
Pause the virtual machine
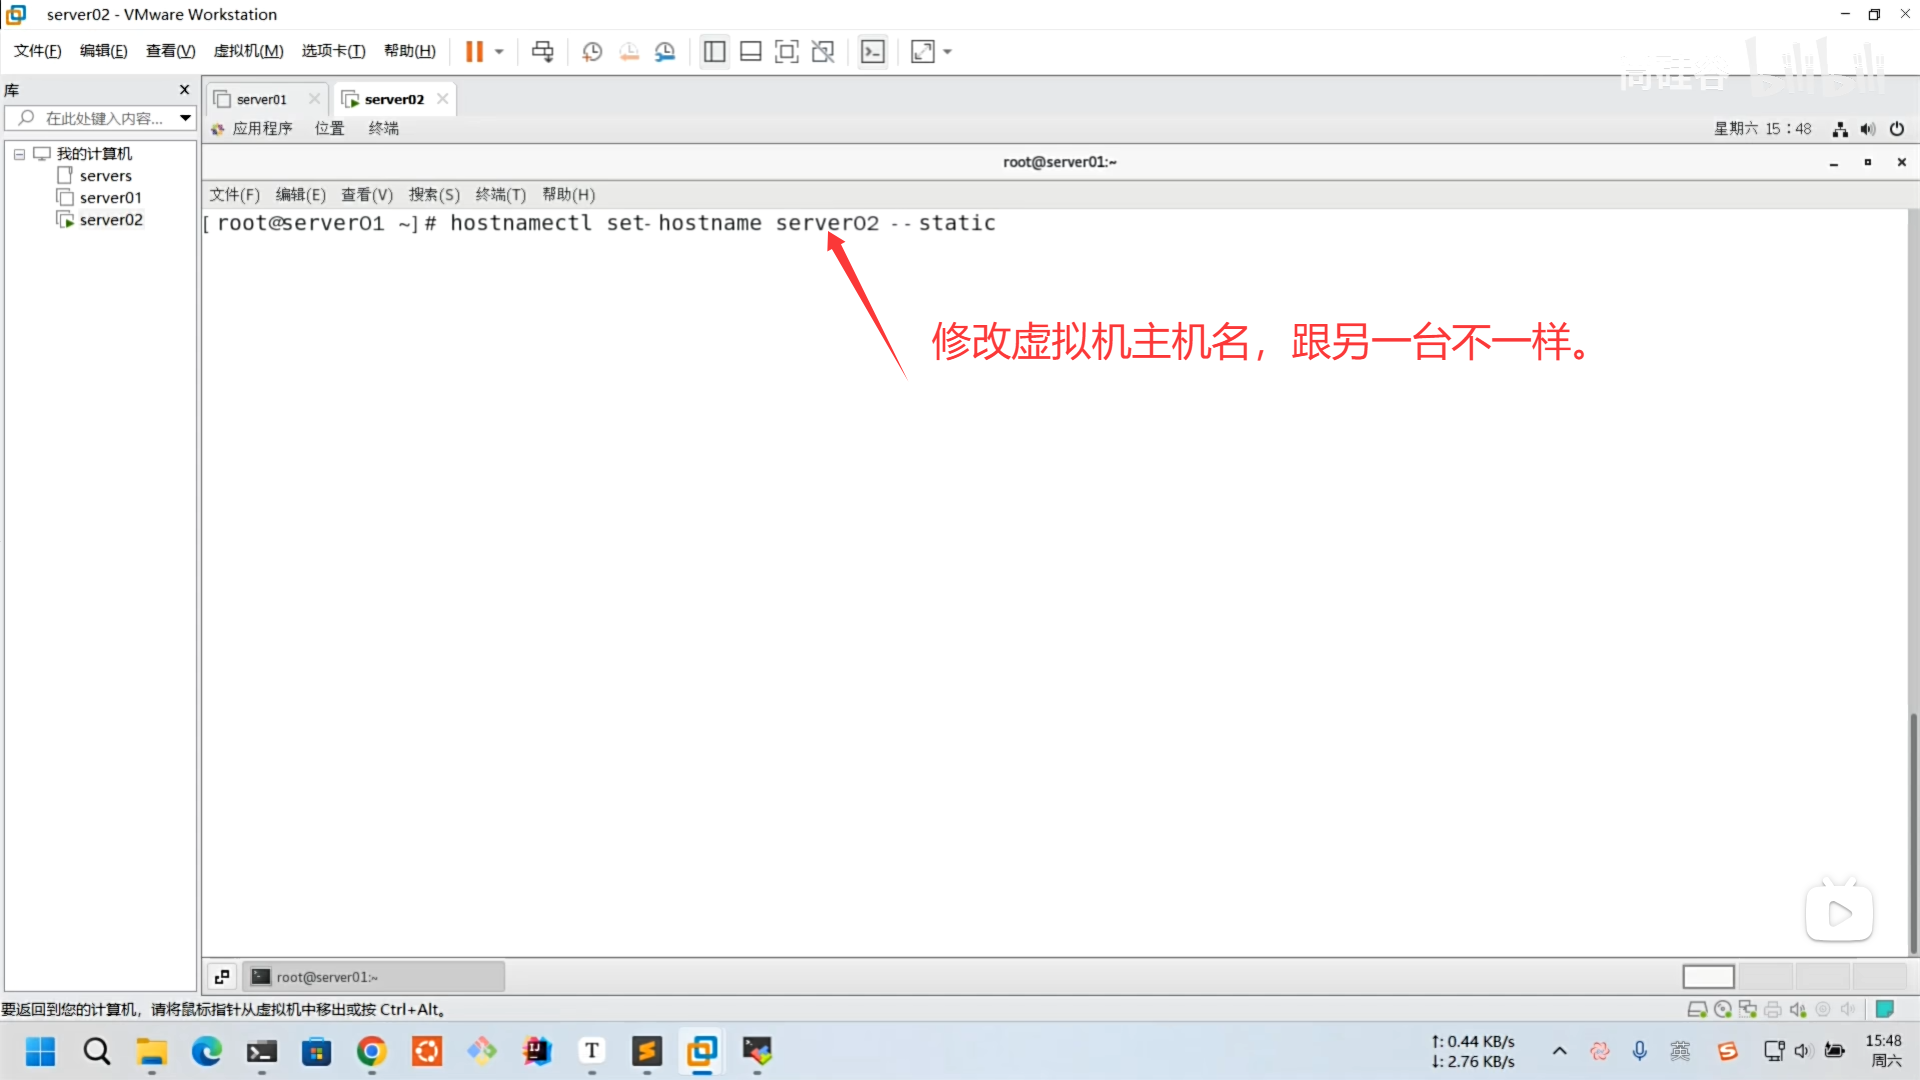coord(474,51)
